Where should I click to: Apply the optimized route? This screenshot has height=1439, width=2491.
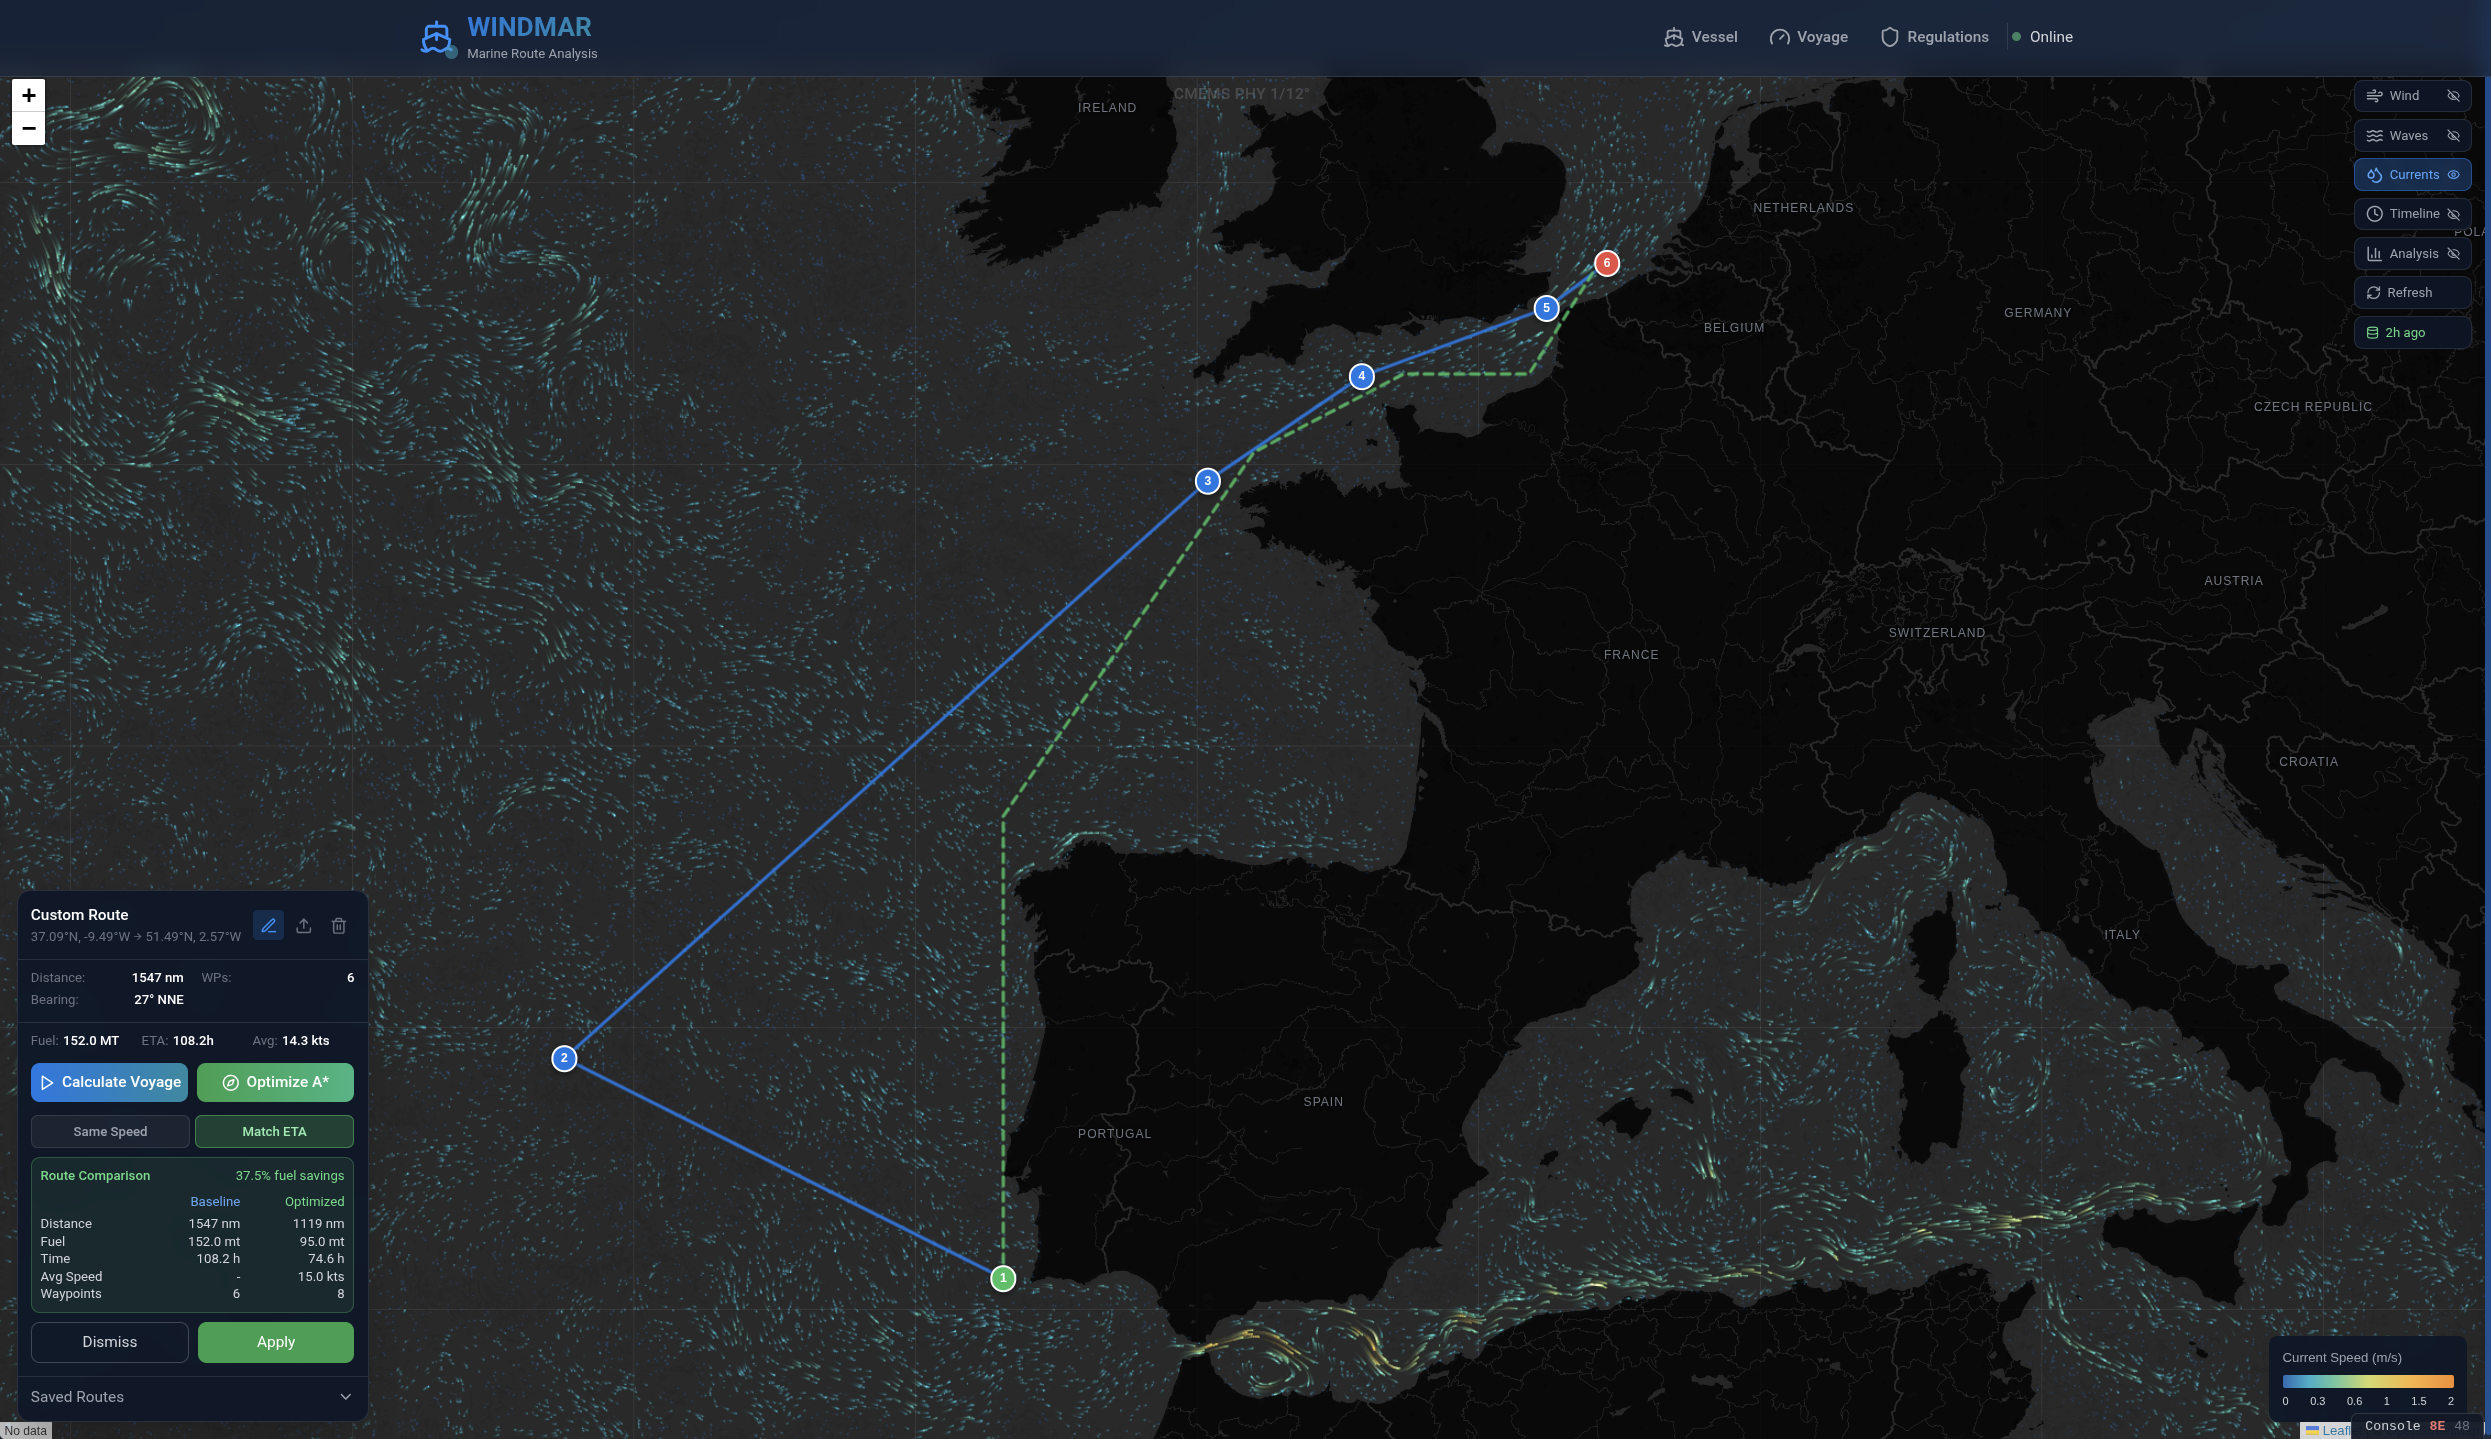click(275, 1342)
